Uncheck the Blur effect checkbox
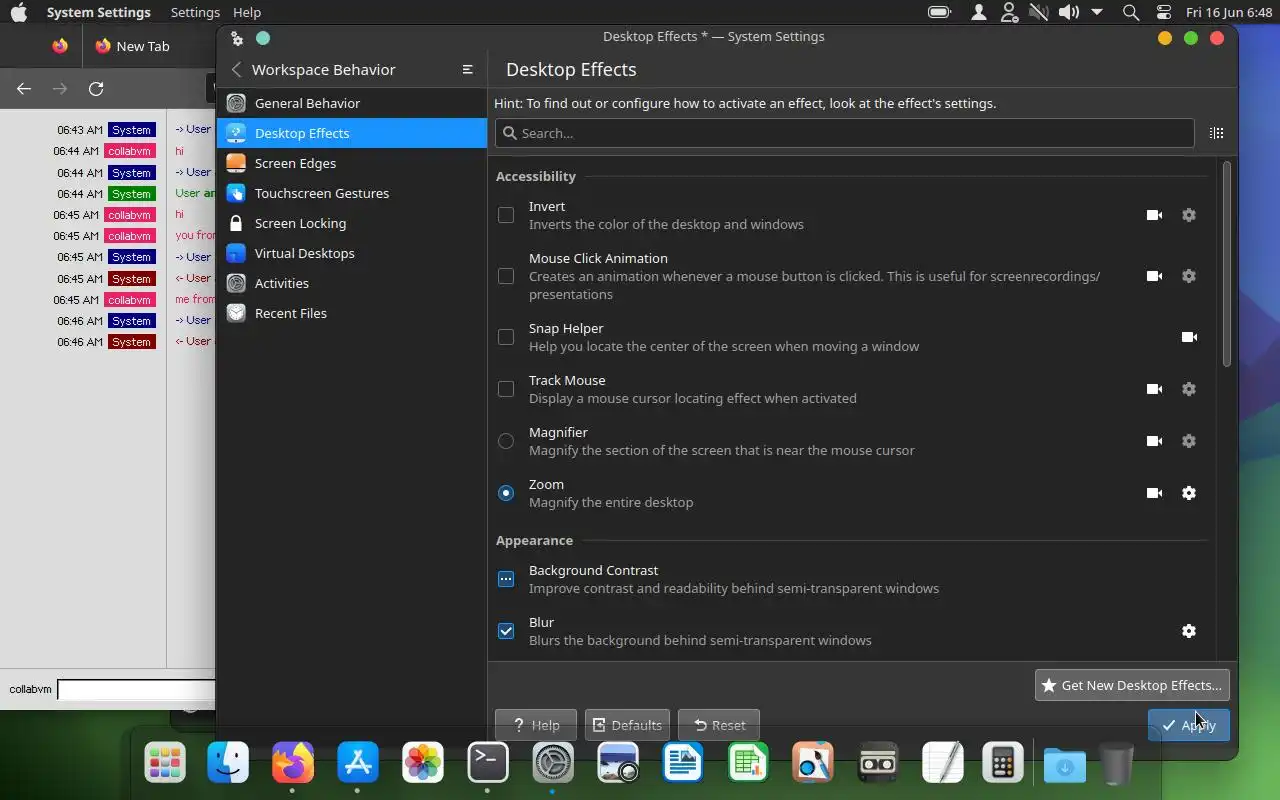Image resolution: width=1280 pixels, height=800 pixels. (x=506, y=631)
